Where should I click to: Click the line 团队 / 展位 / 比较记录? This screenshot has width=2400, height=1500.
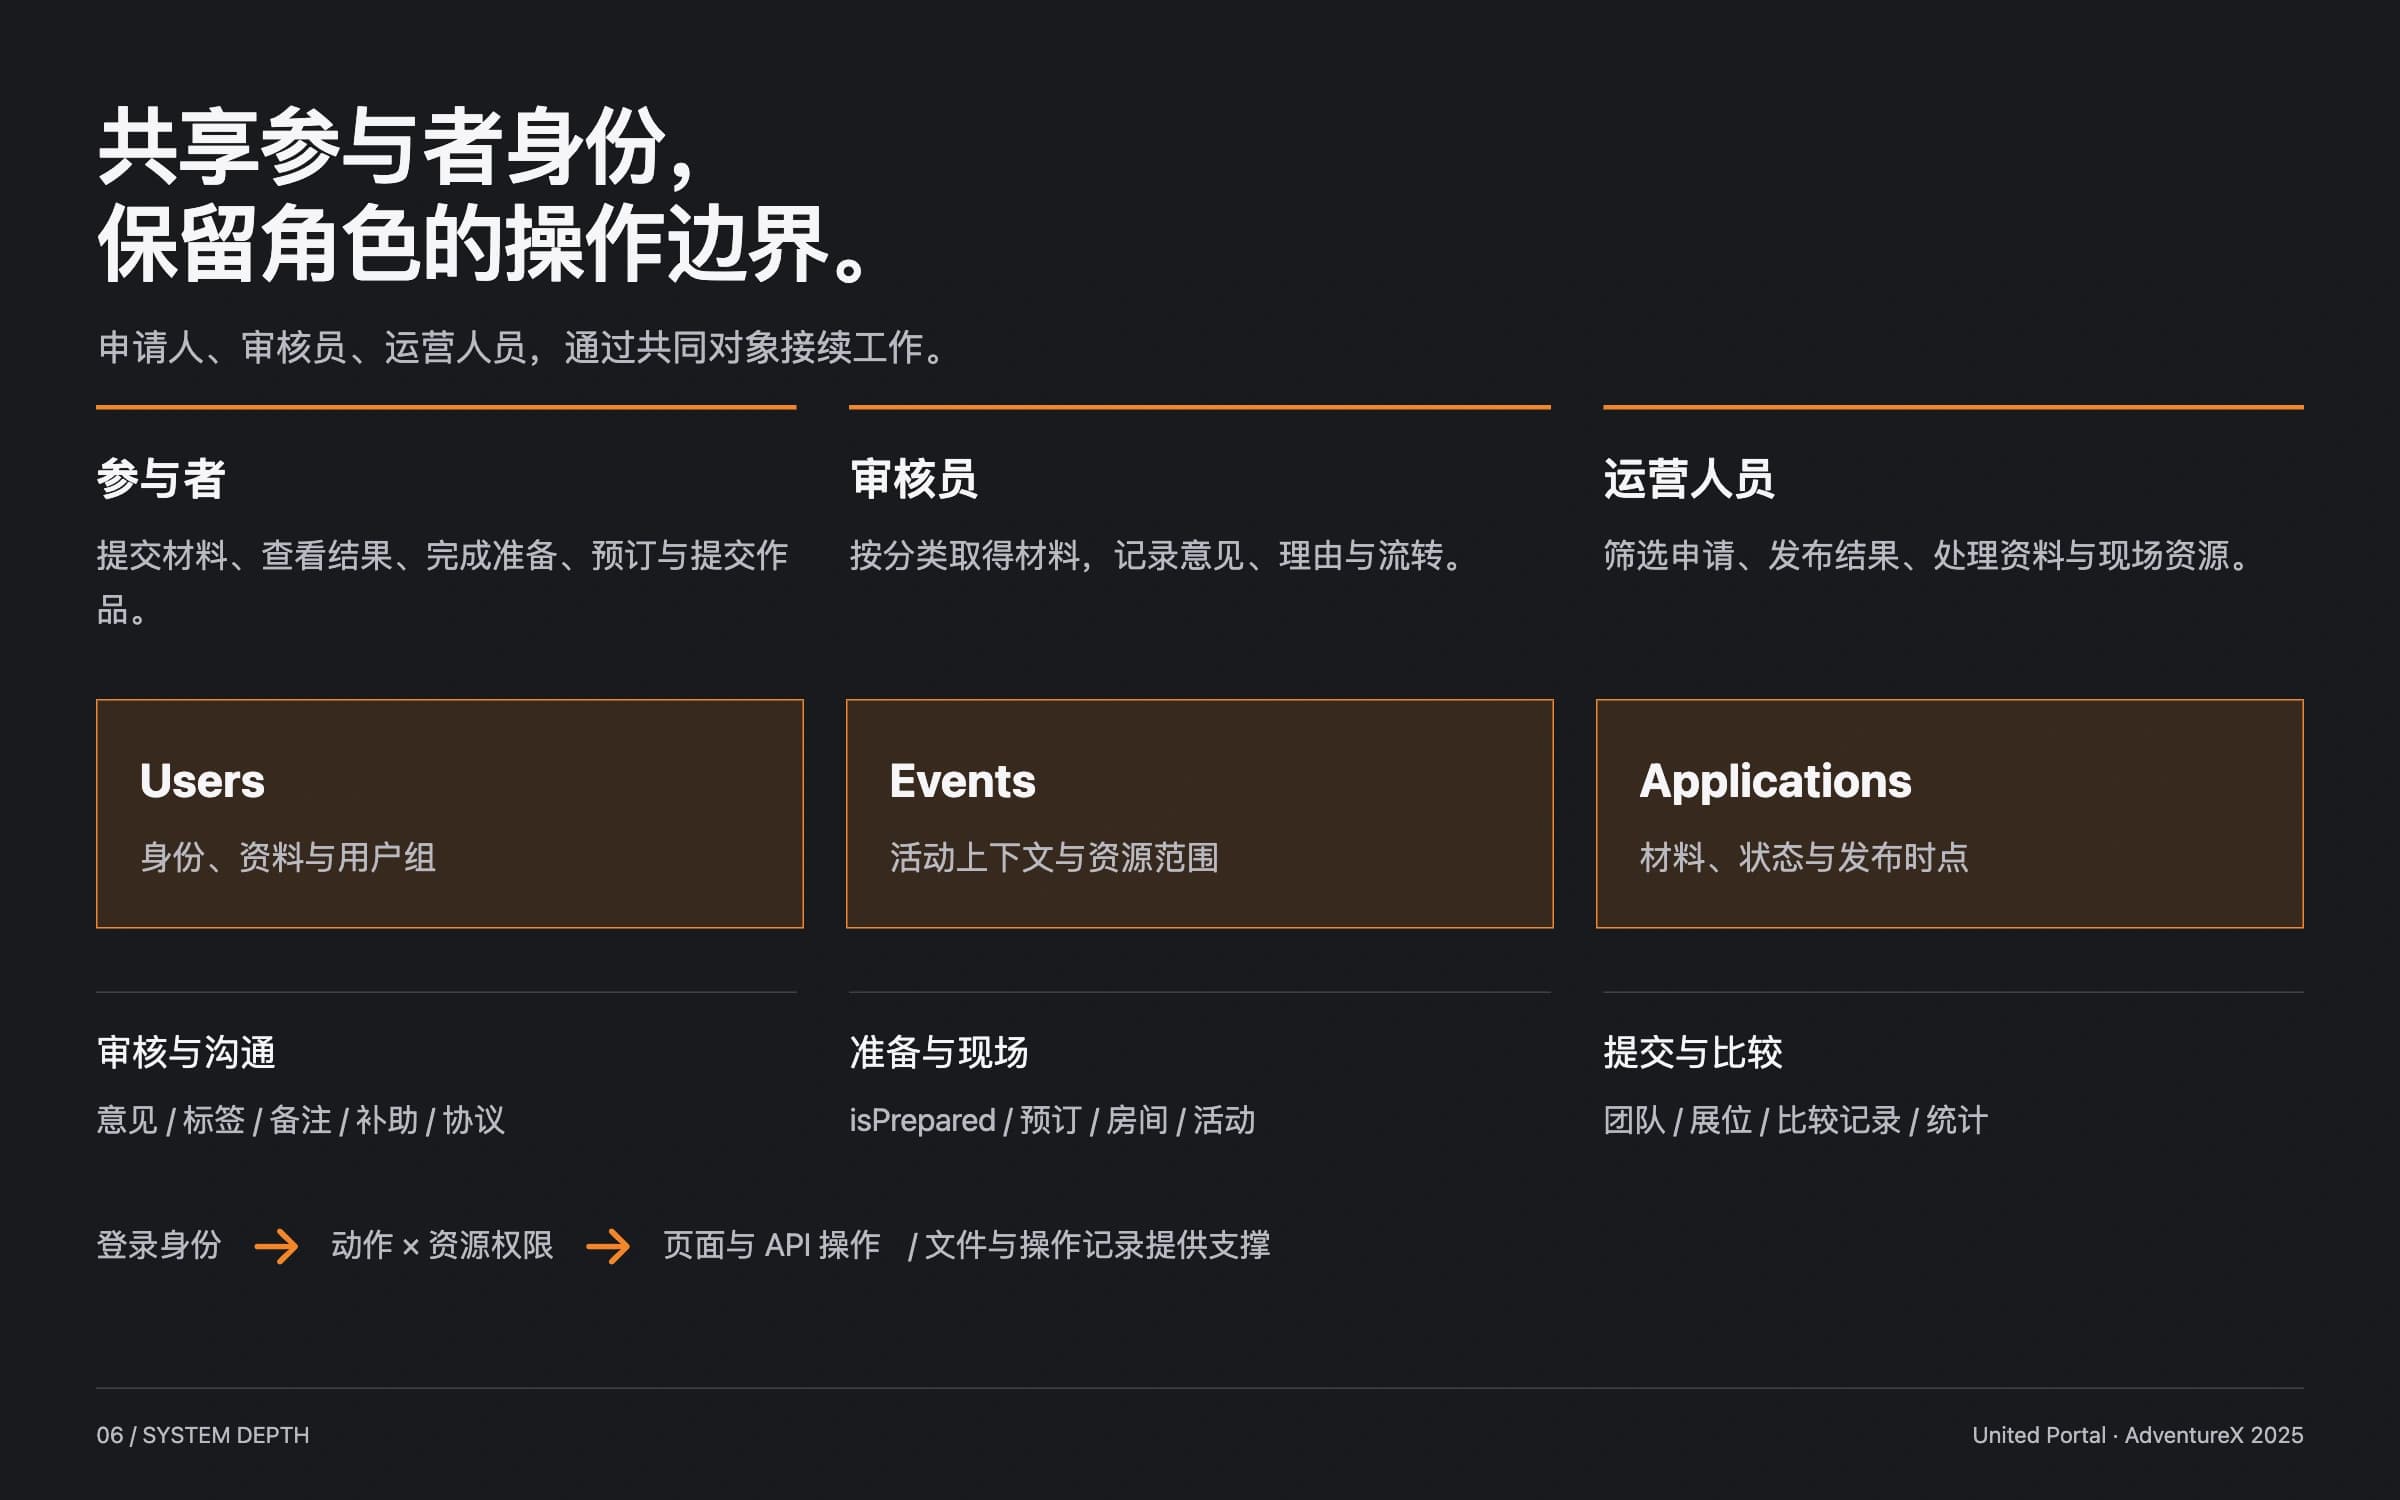tap(1795, 1120)
